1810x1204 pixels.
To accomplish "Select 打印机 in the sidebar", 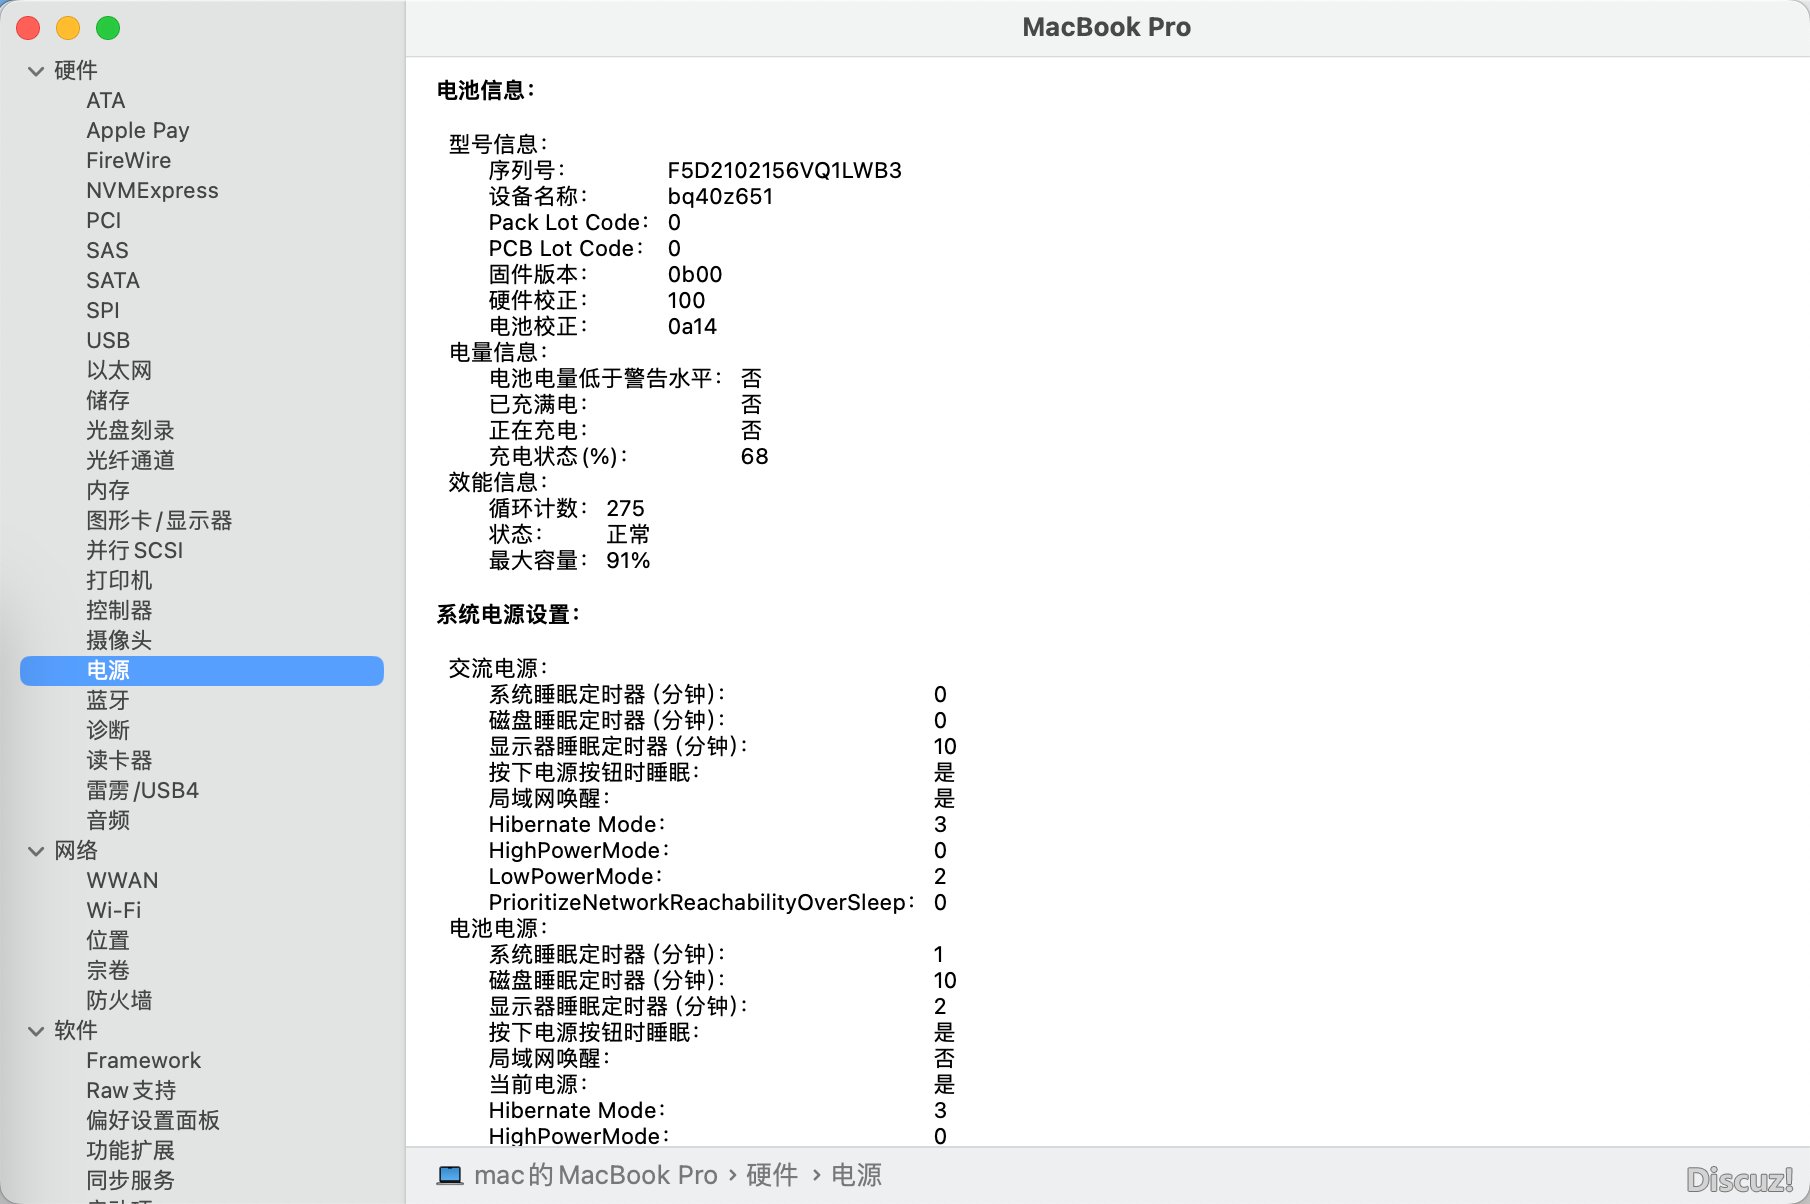I will 119,581.
